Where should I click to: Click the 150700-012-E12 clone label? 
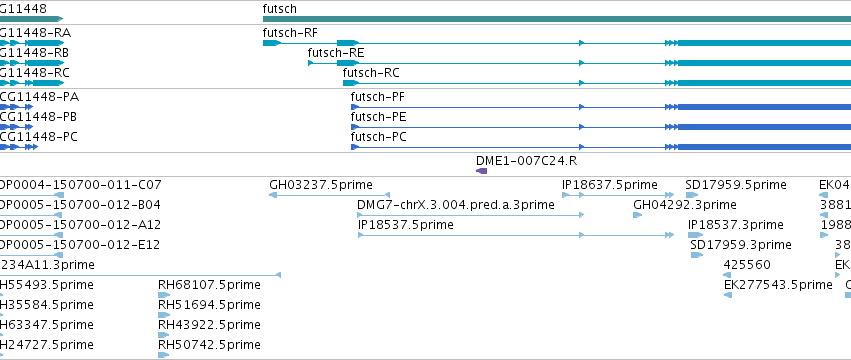(x=80, y=245)
